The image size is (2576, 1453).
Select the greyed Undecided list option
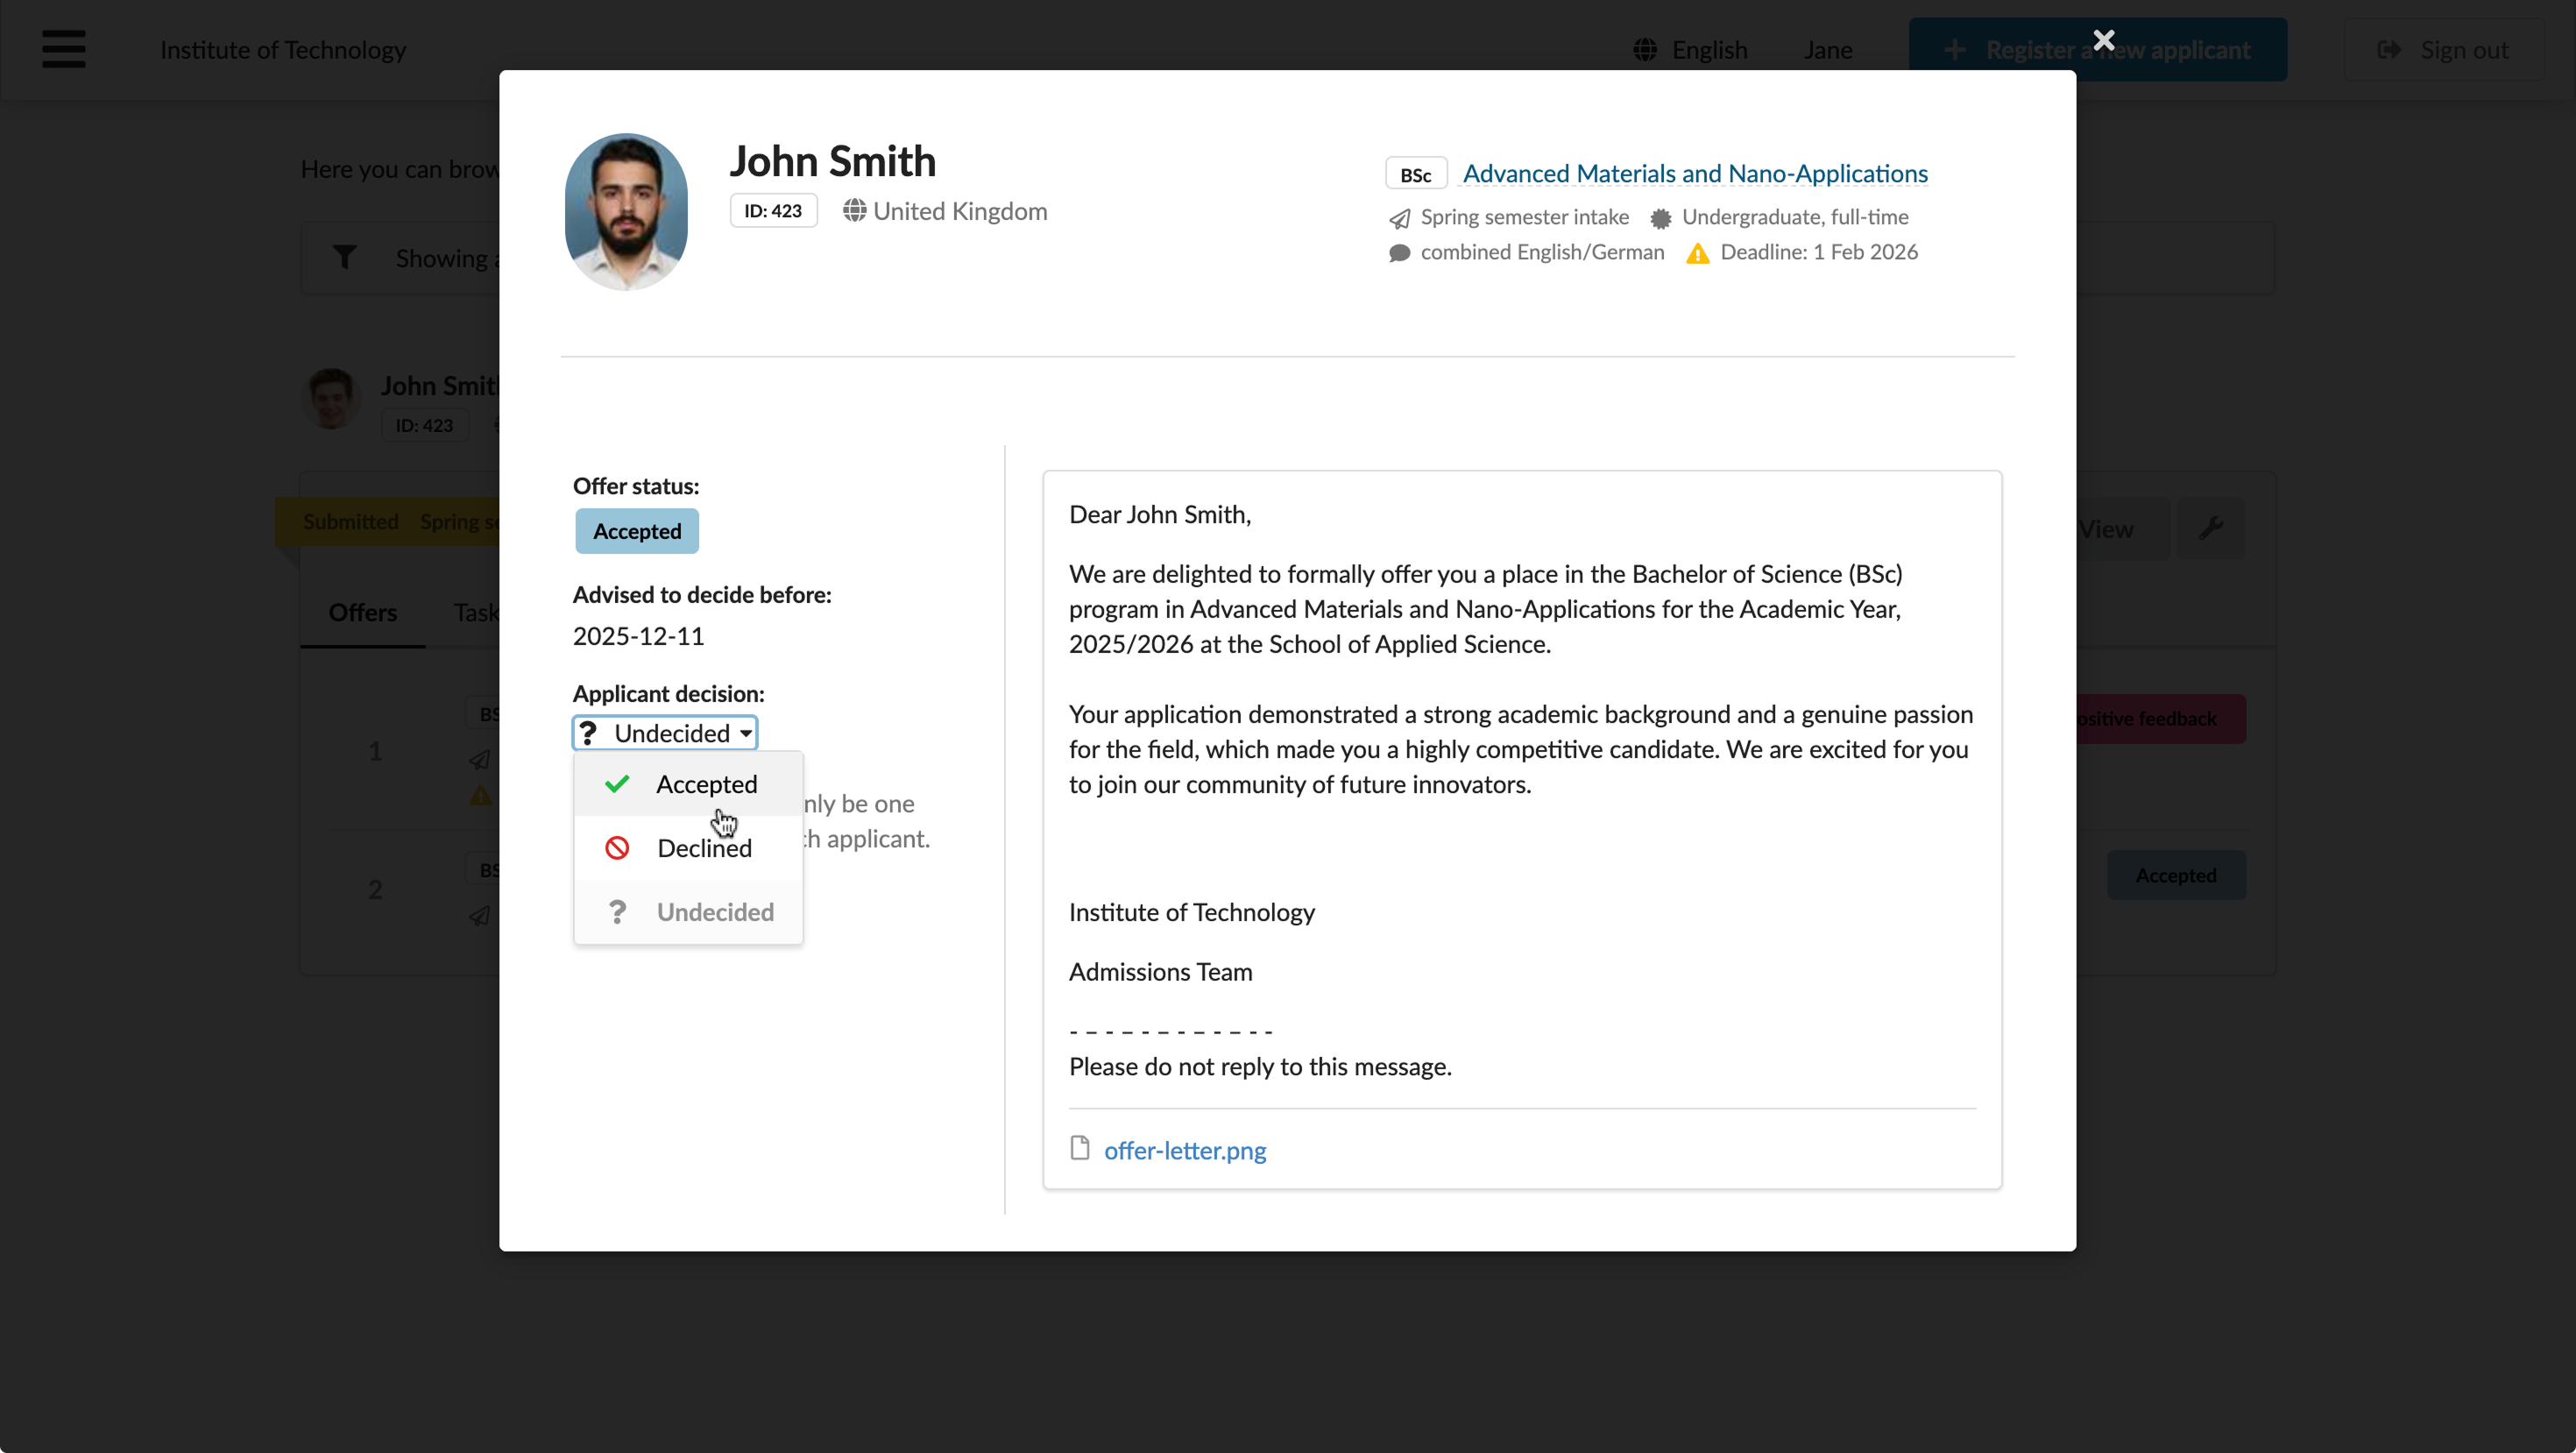(x=688, y=912)
